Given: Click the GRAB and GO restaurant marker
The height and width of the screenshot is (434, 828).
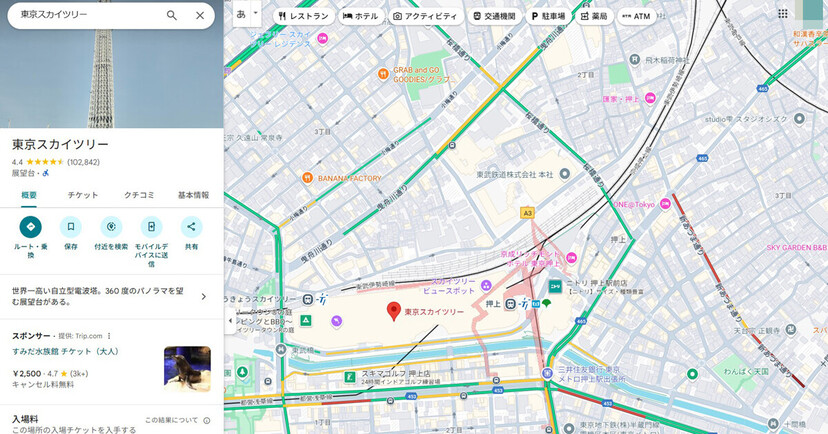Looking at the screenshot, I should (384, 74).
